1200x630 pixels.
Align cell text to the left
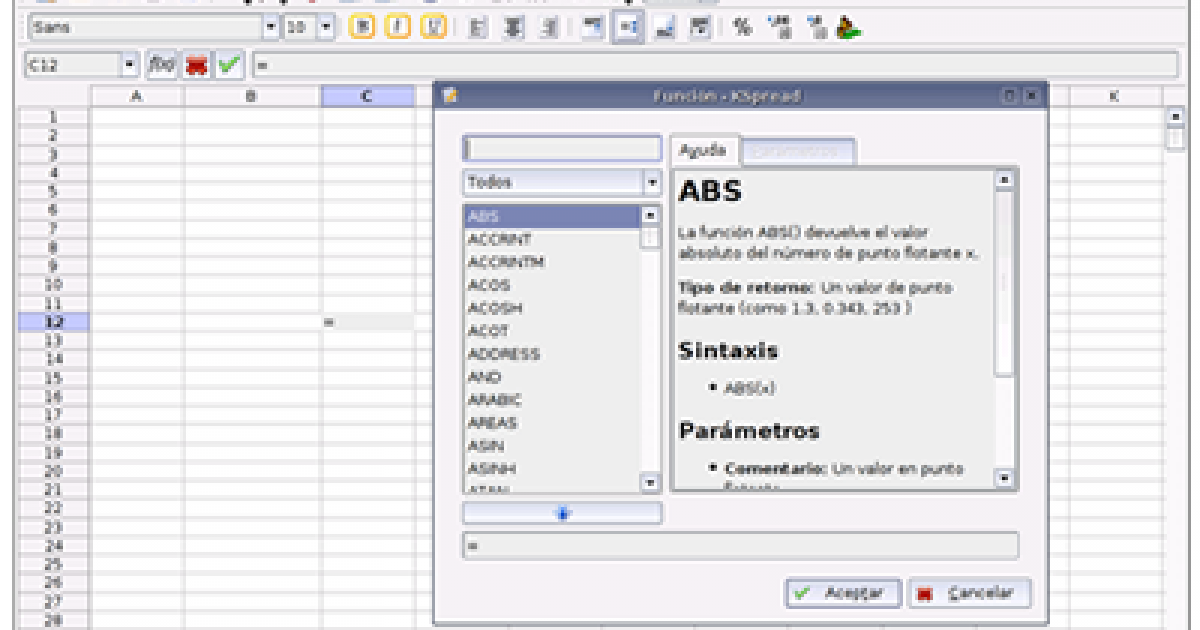pyautogui.click(x=479, y=29)
